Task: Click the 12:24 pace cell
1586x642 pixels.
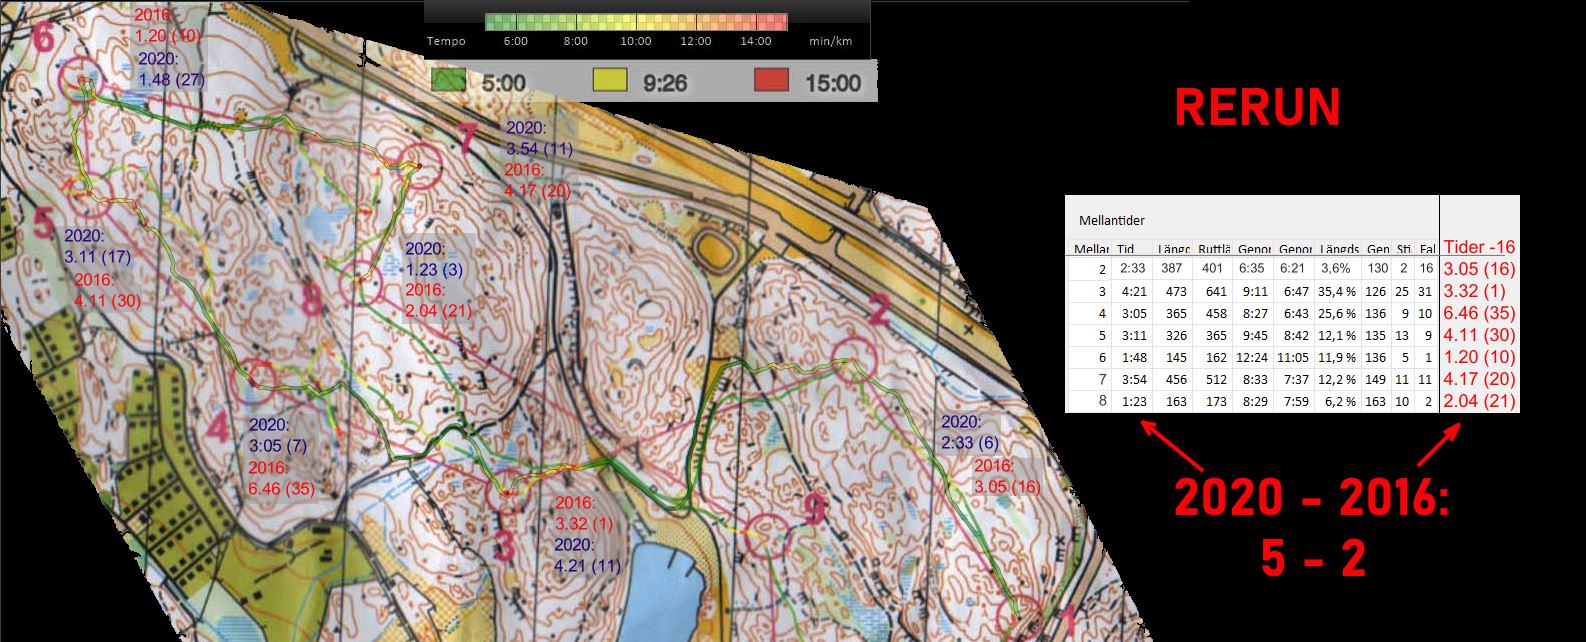Action: point(1252,357)
